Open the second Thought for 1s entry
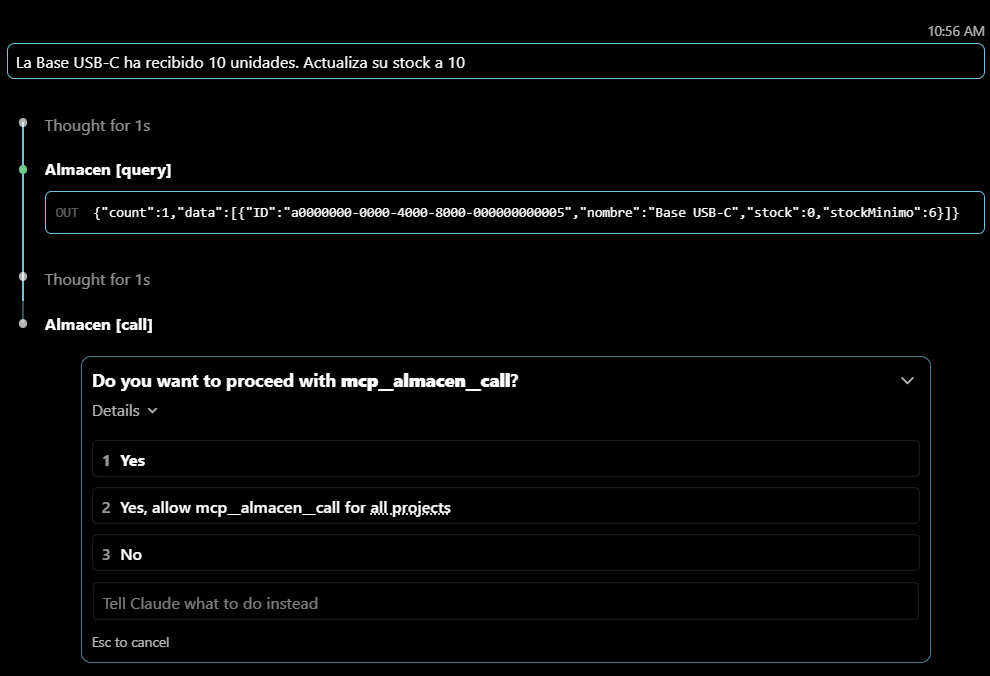Viewport: 990px width, 676px height. [97, 280]
